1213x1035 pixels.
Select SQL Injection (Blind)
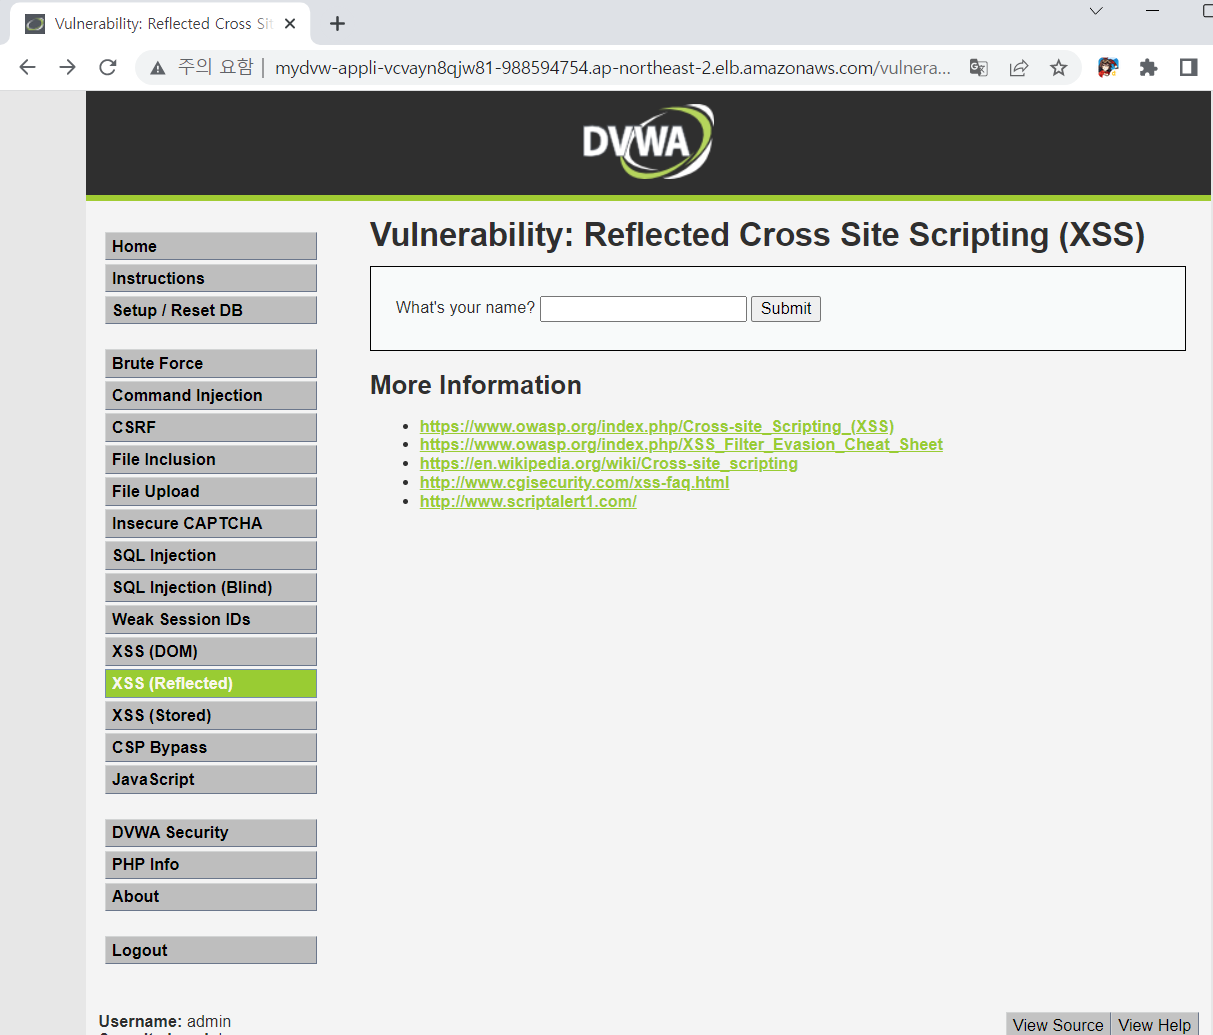point(211,587)
